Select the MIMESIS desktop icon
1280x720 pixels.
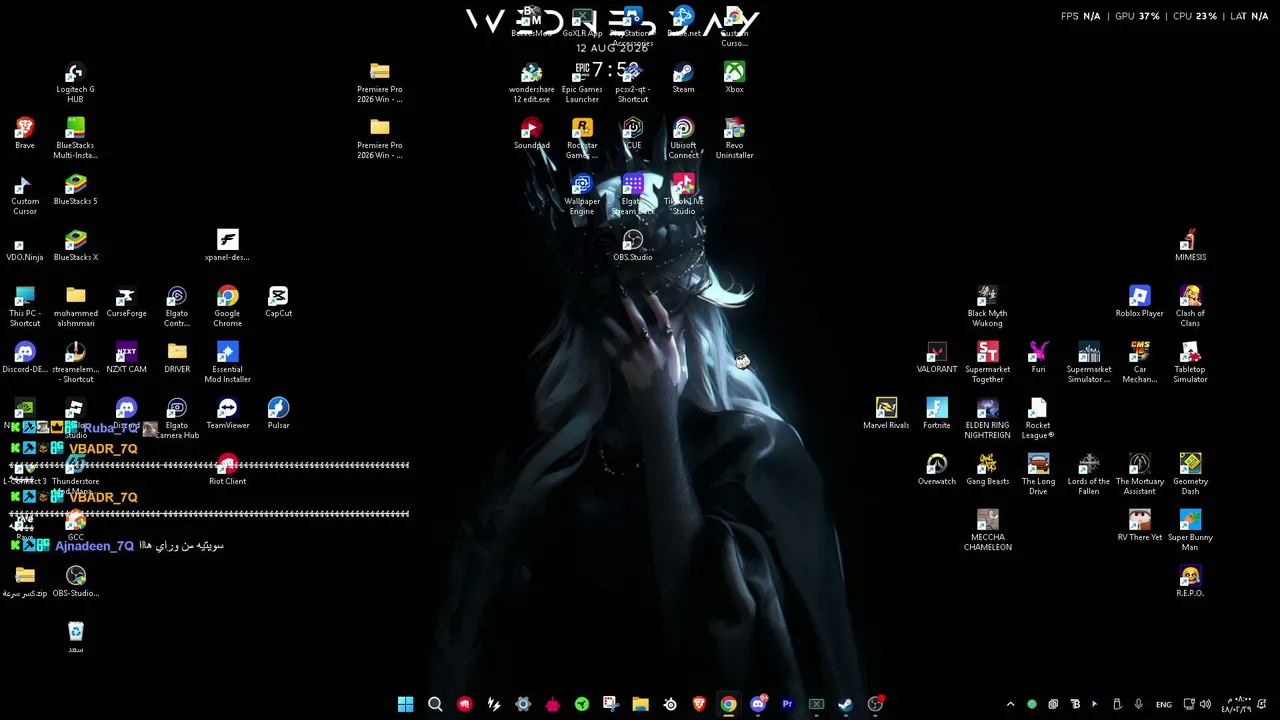tap(1190, 246)
